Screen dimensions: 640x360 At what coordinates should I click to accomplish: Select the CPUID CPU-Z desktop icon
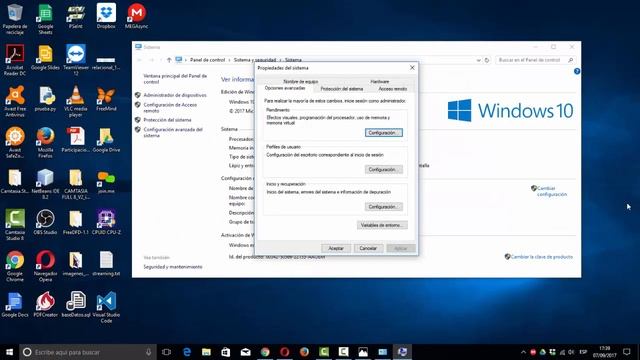(x=106, y=222)
